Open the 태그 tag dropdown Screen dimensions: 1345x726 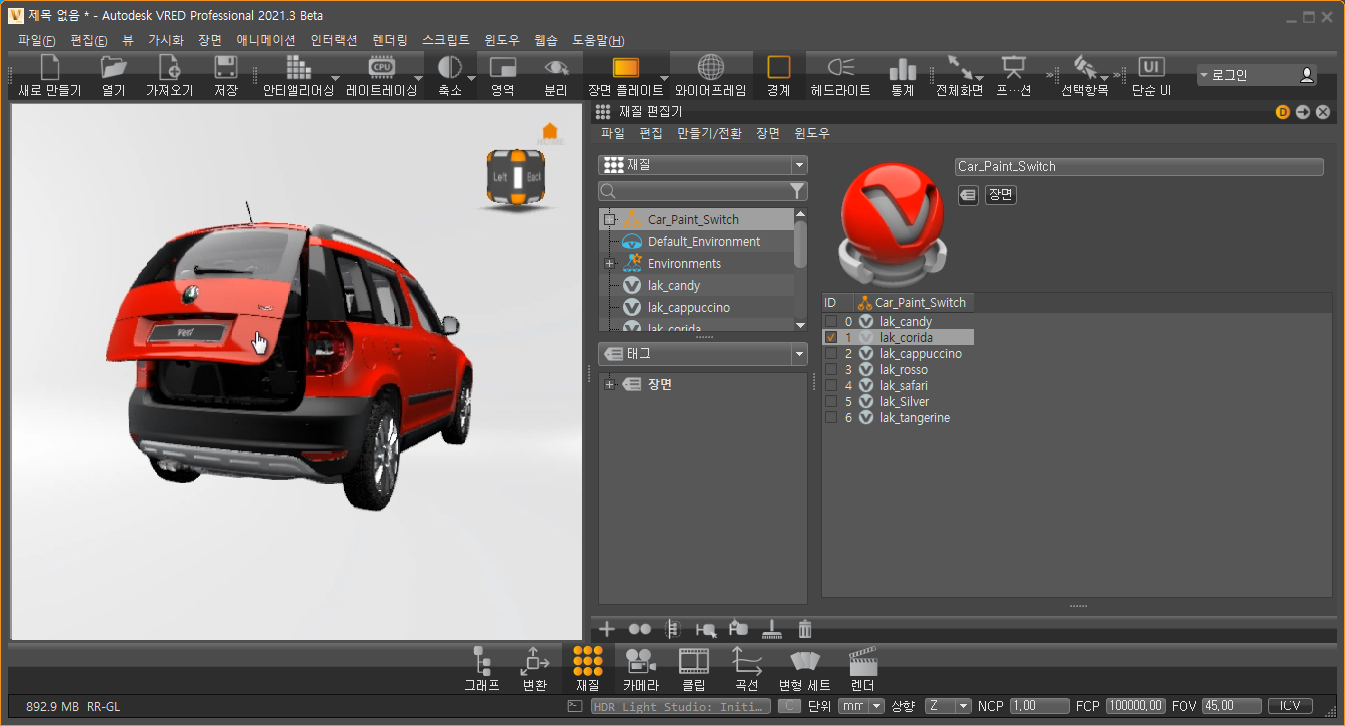point(798,354)
